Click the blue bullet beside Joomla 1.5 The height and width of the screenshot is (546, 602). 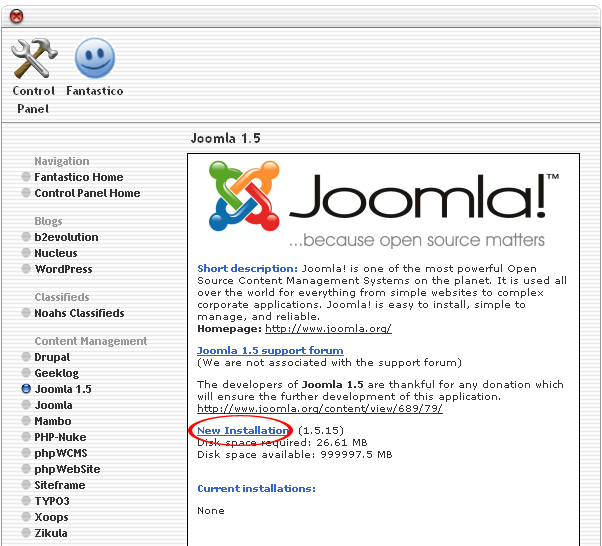[26, 389]
